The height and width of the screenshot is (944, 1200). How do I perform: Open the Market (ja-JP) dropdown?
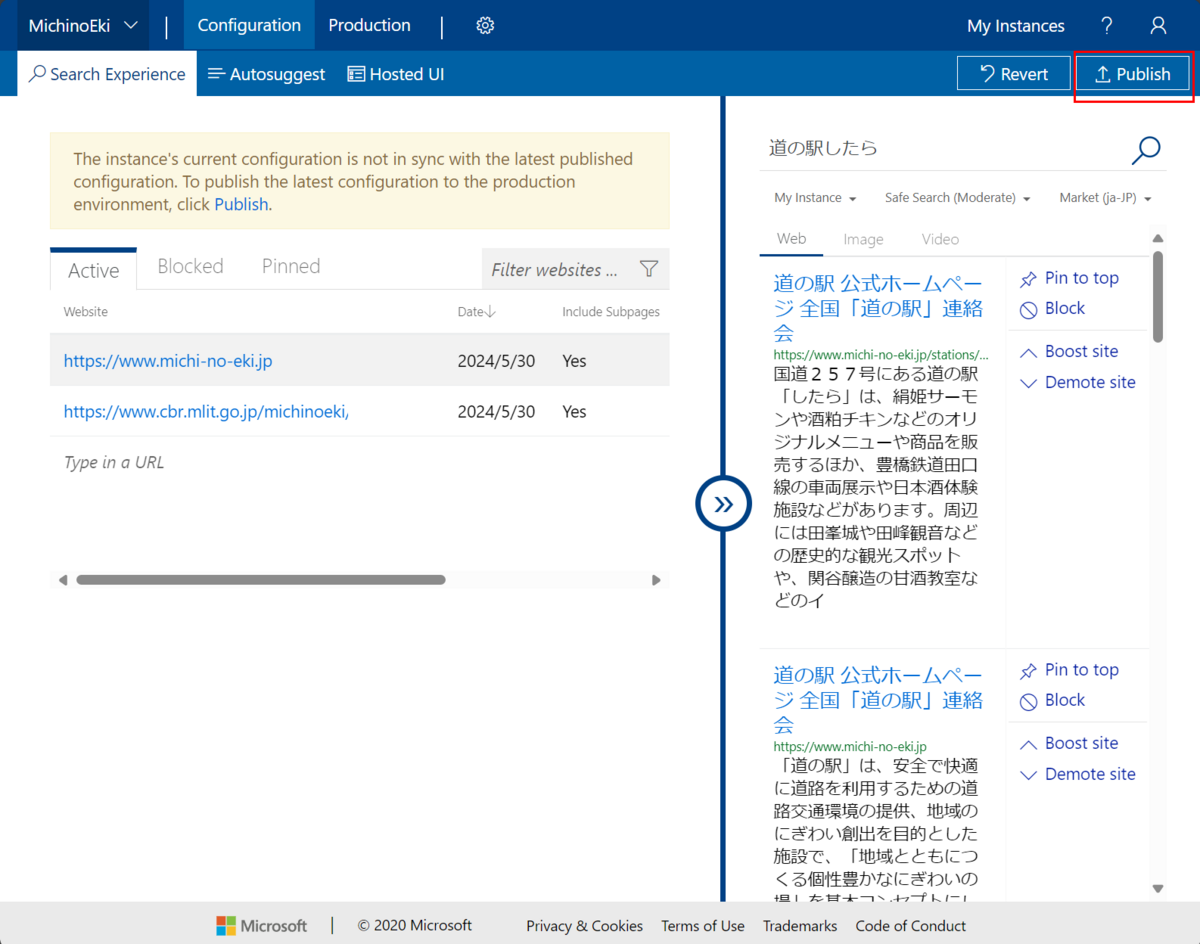1105,198
